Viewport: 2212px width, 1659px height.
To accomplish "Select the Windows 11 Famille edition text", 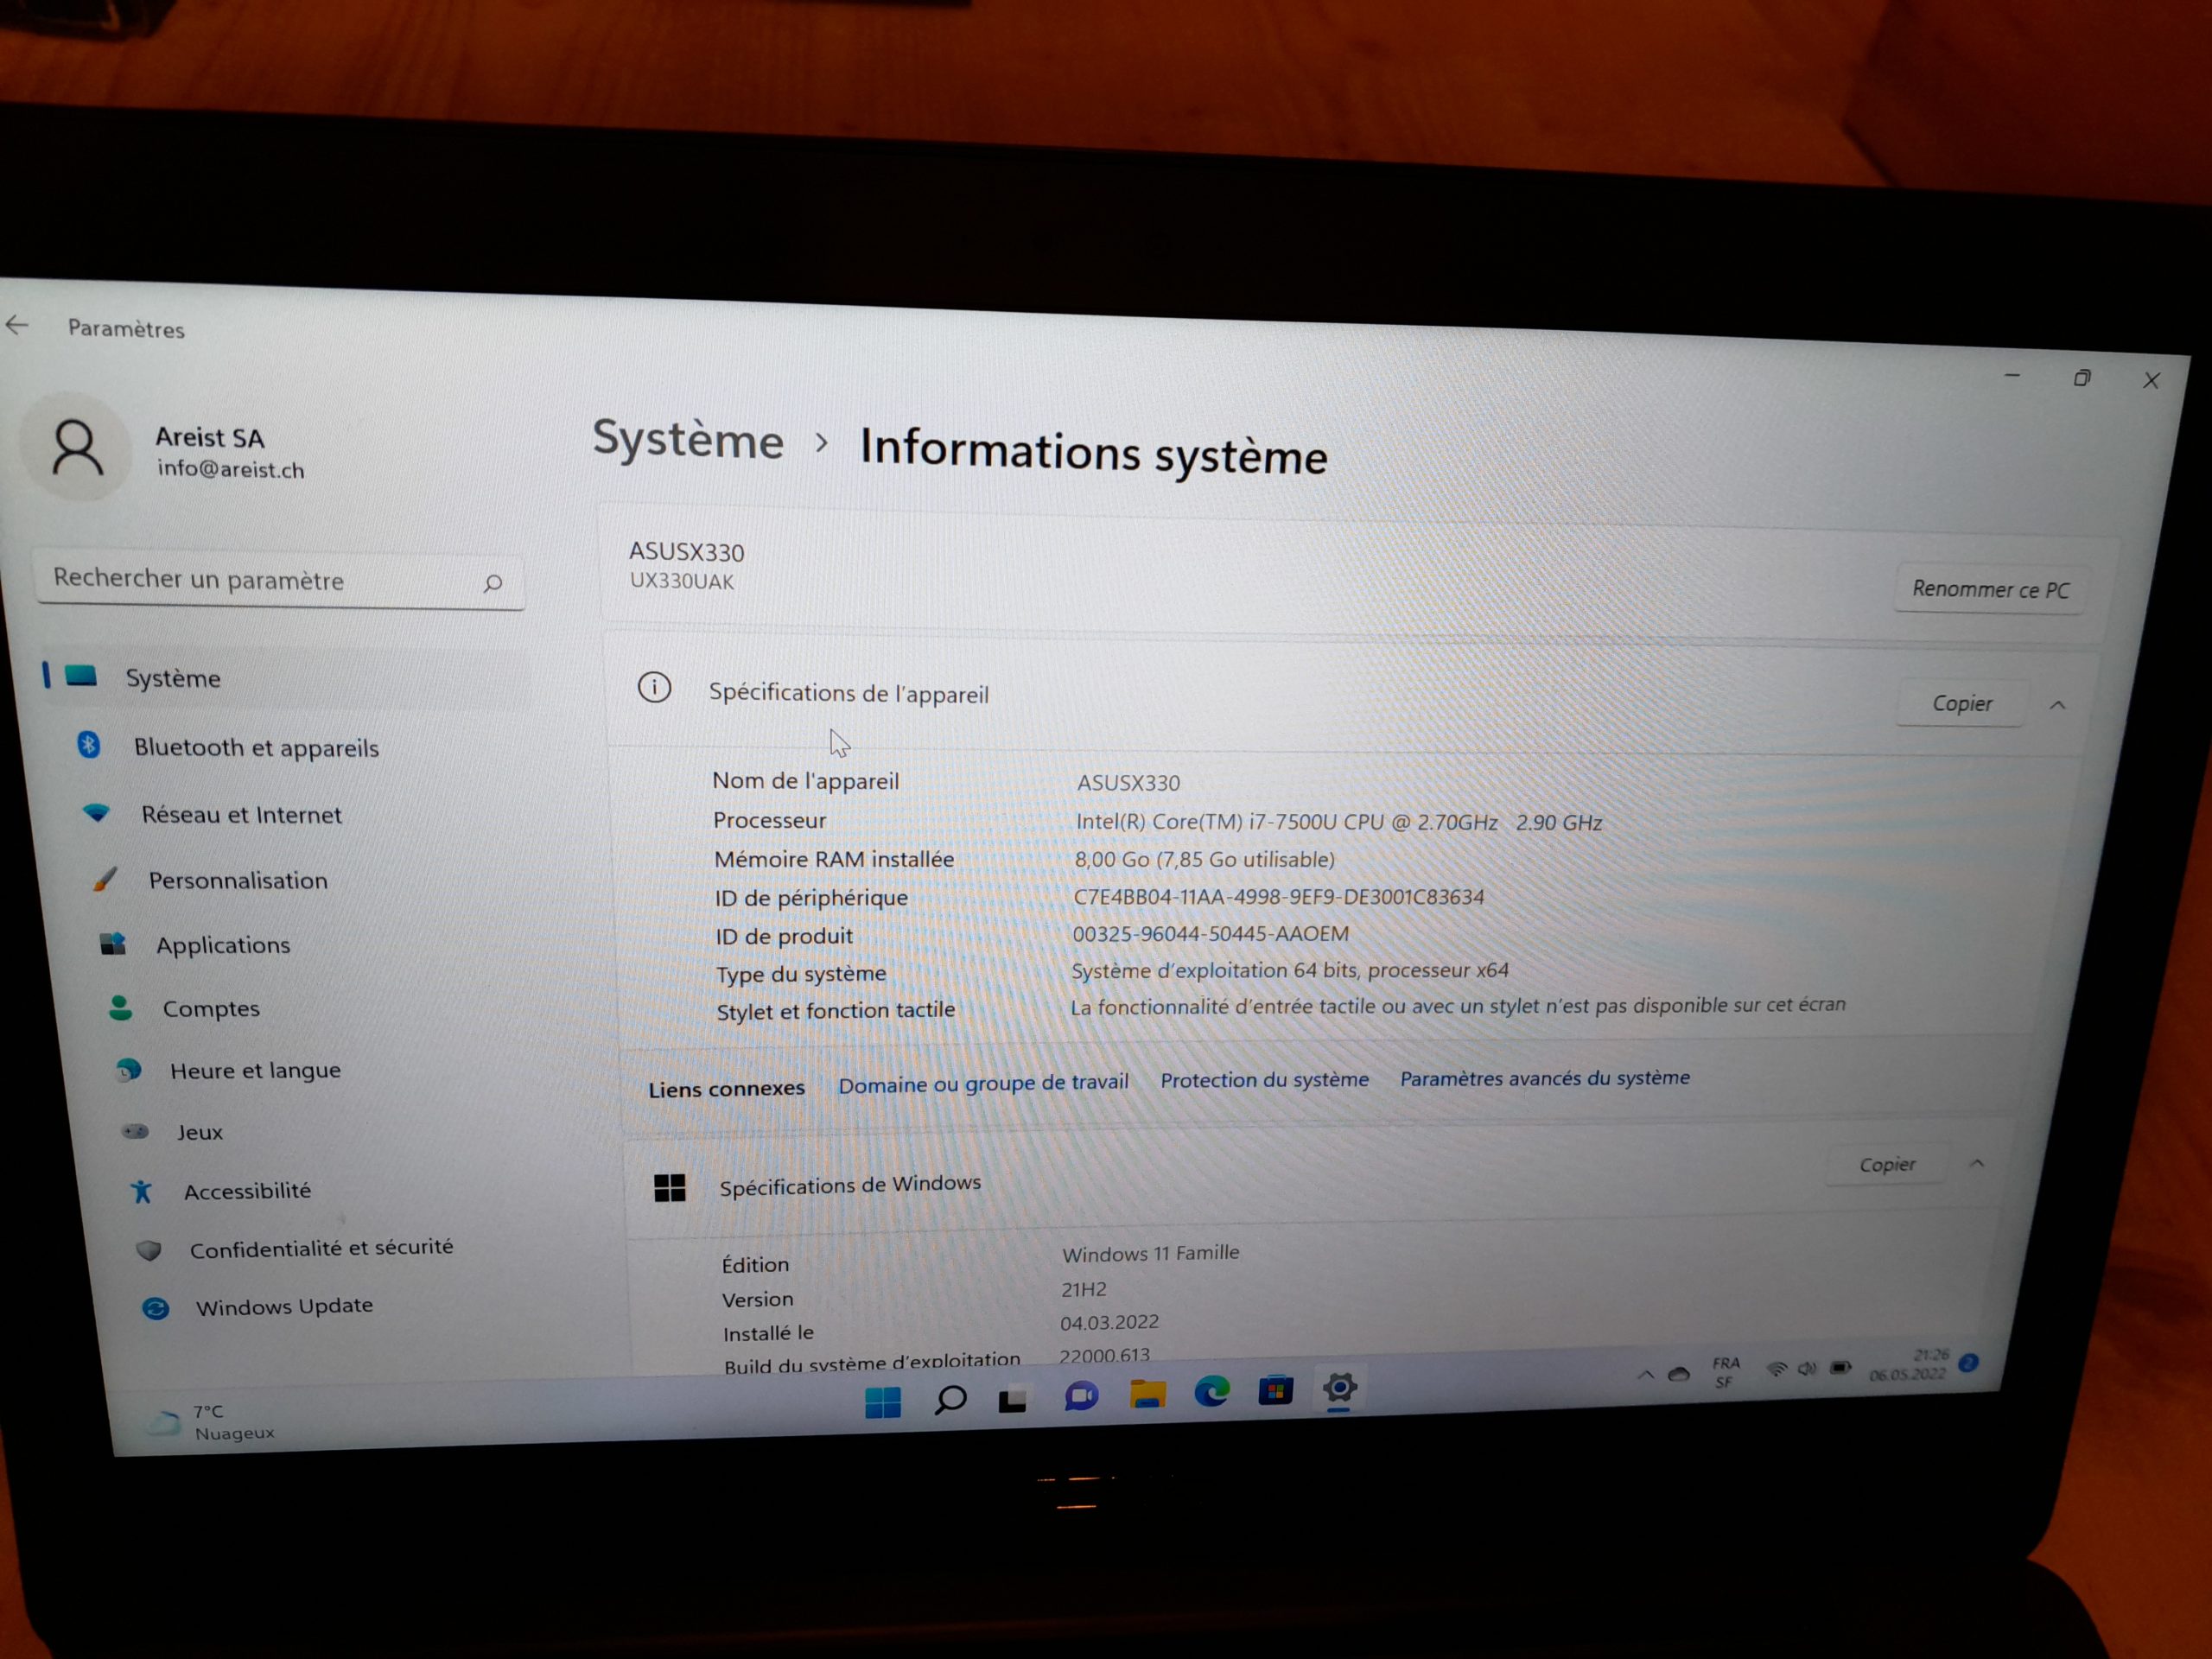I will 1150,1252.
